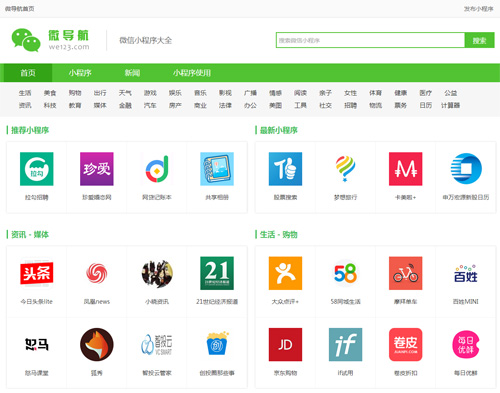The image size is (500, 393).
Task: Select the 科技 category link
Action: [x=50, y=105]
